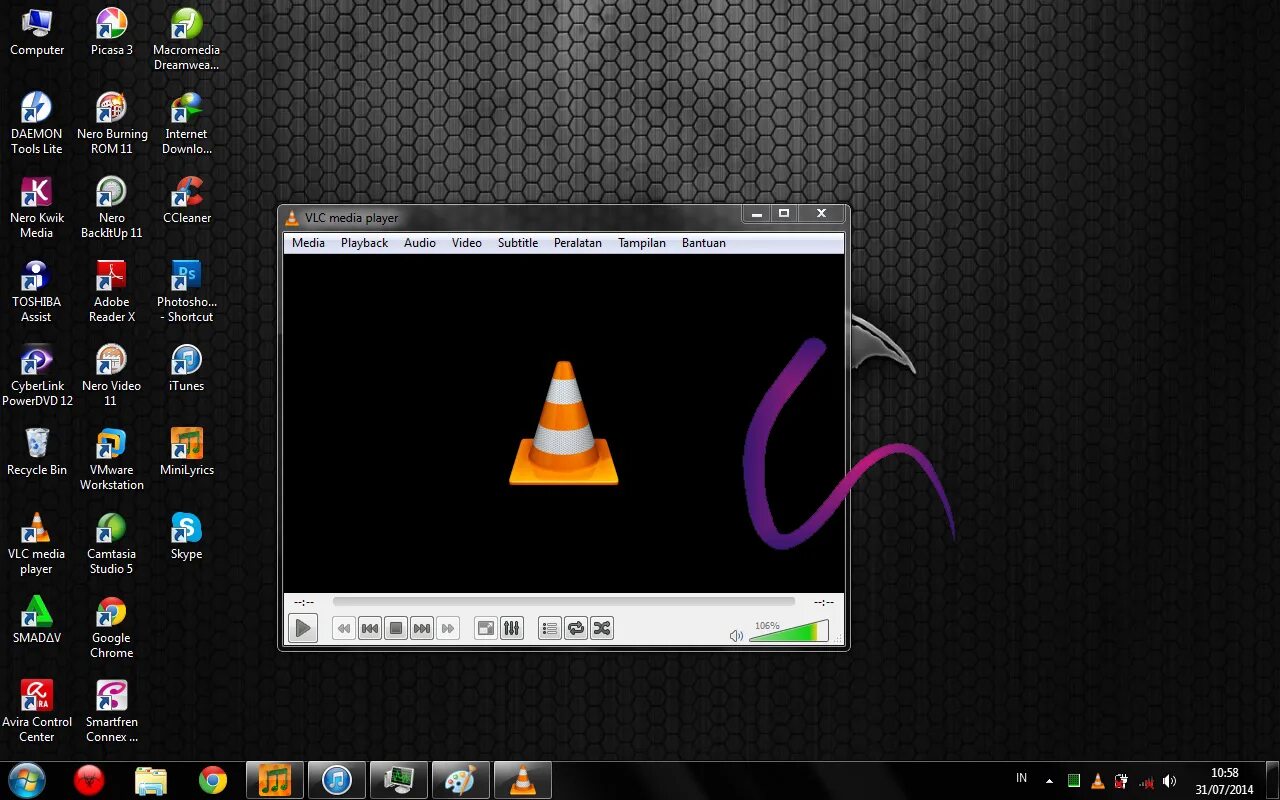Viewport: 1280px width, 800px height.
Task: Select Nero Video 11 icon
Action: [112, 376]
